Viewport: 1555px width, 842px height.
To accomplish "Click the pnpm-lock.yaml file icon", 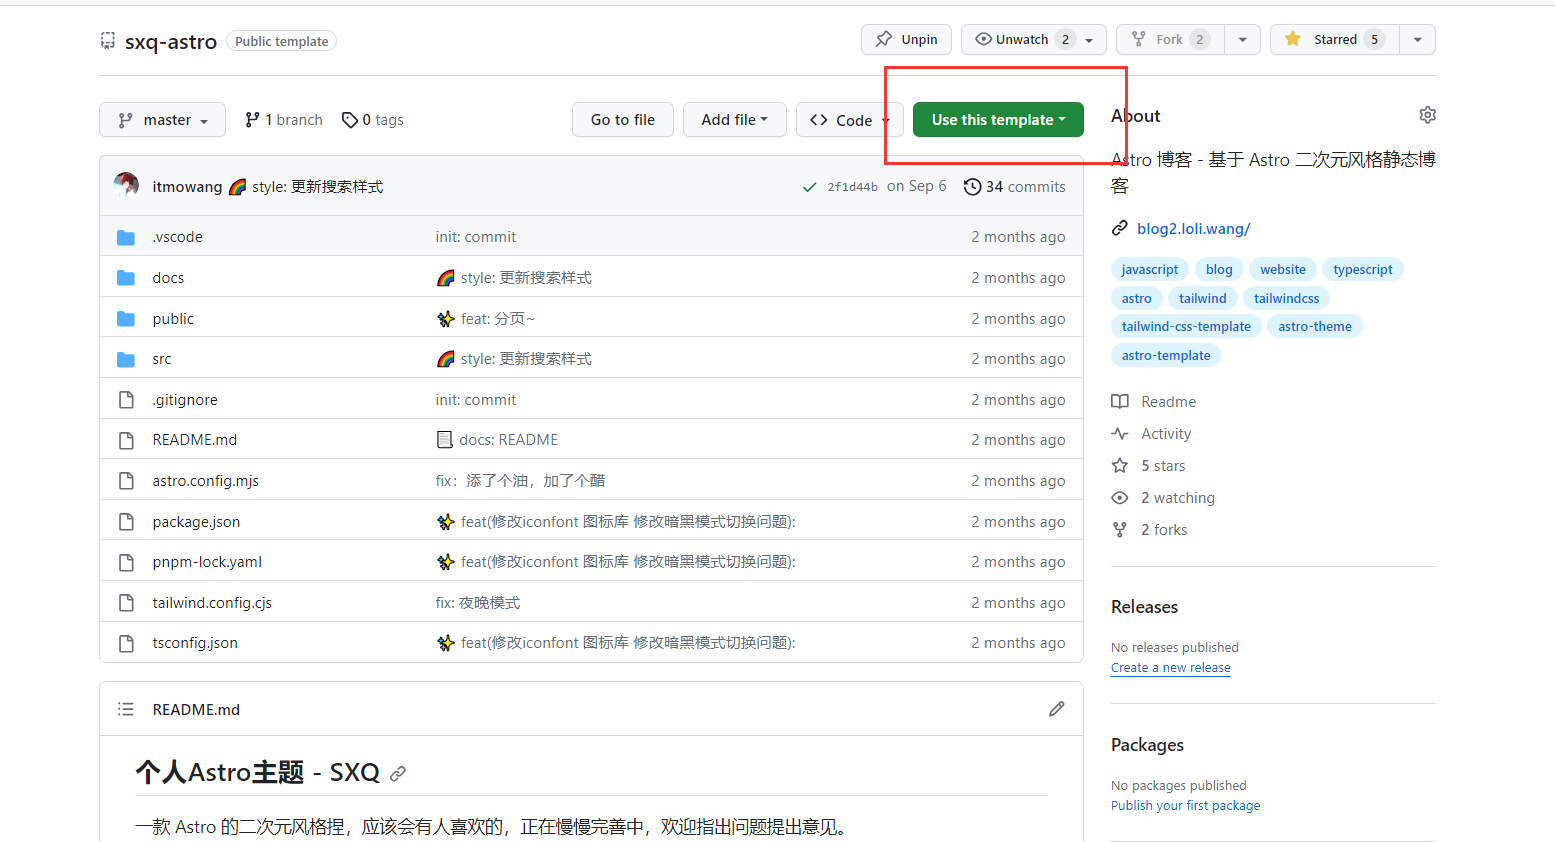I will pos(126,562).
